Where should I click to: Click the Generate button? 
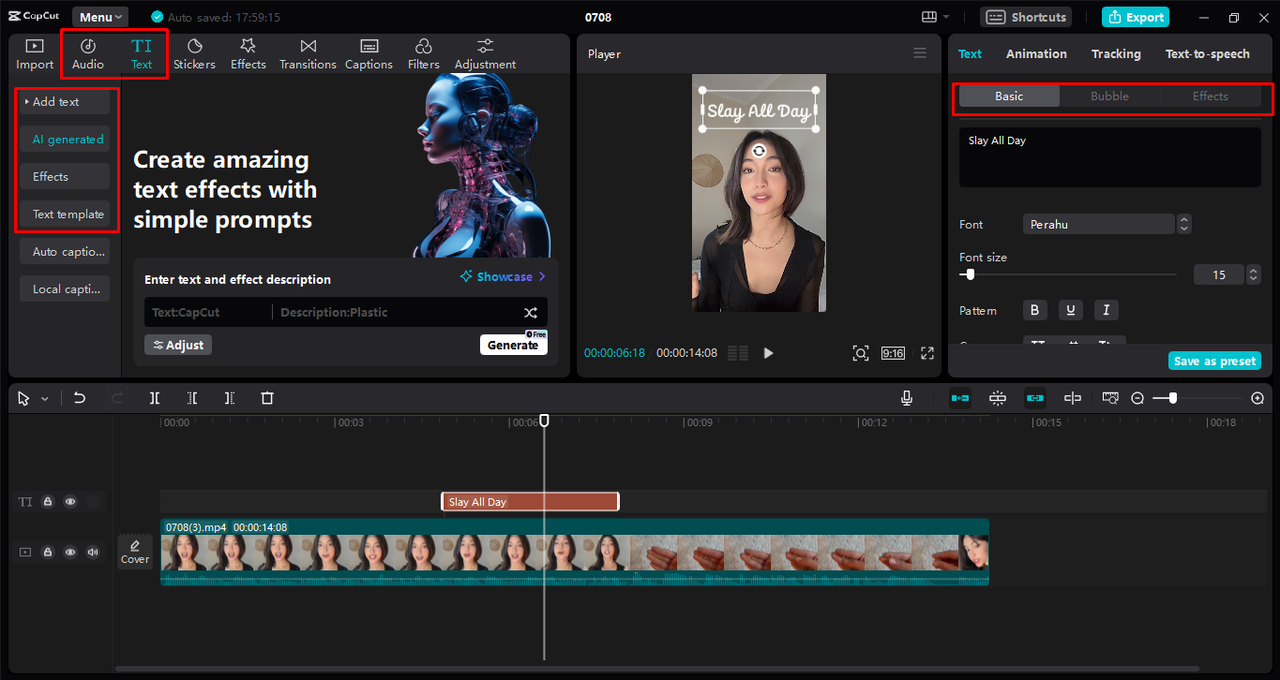[x=513, y=344]
